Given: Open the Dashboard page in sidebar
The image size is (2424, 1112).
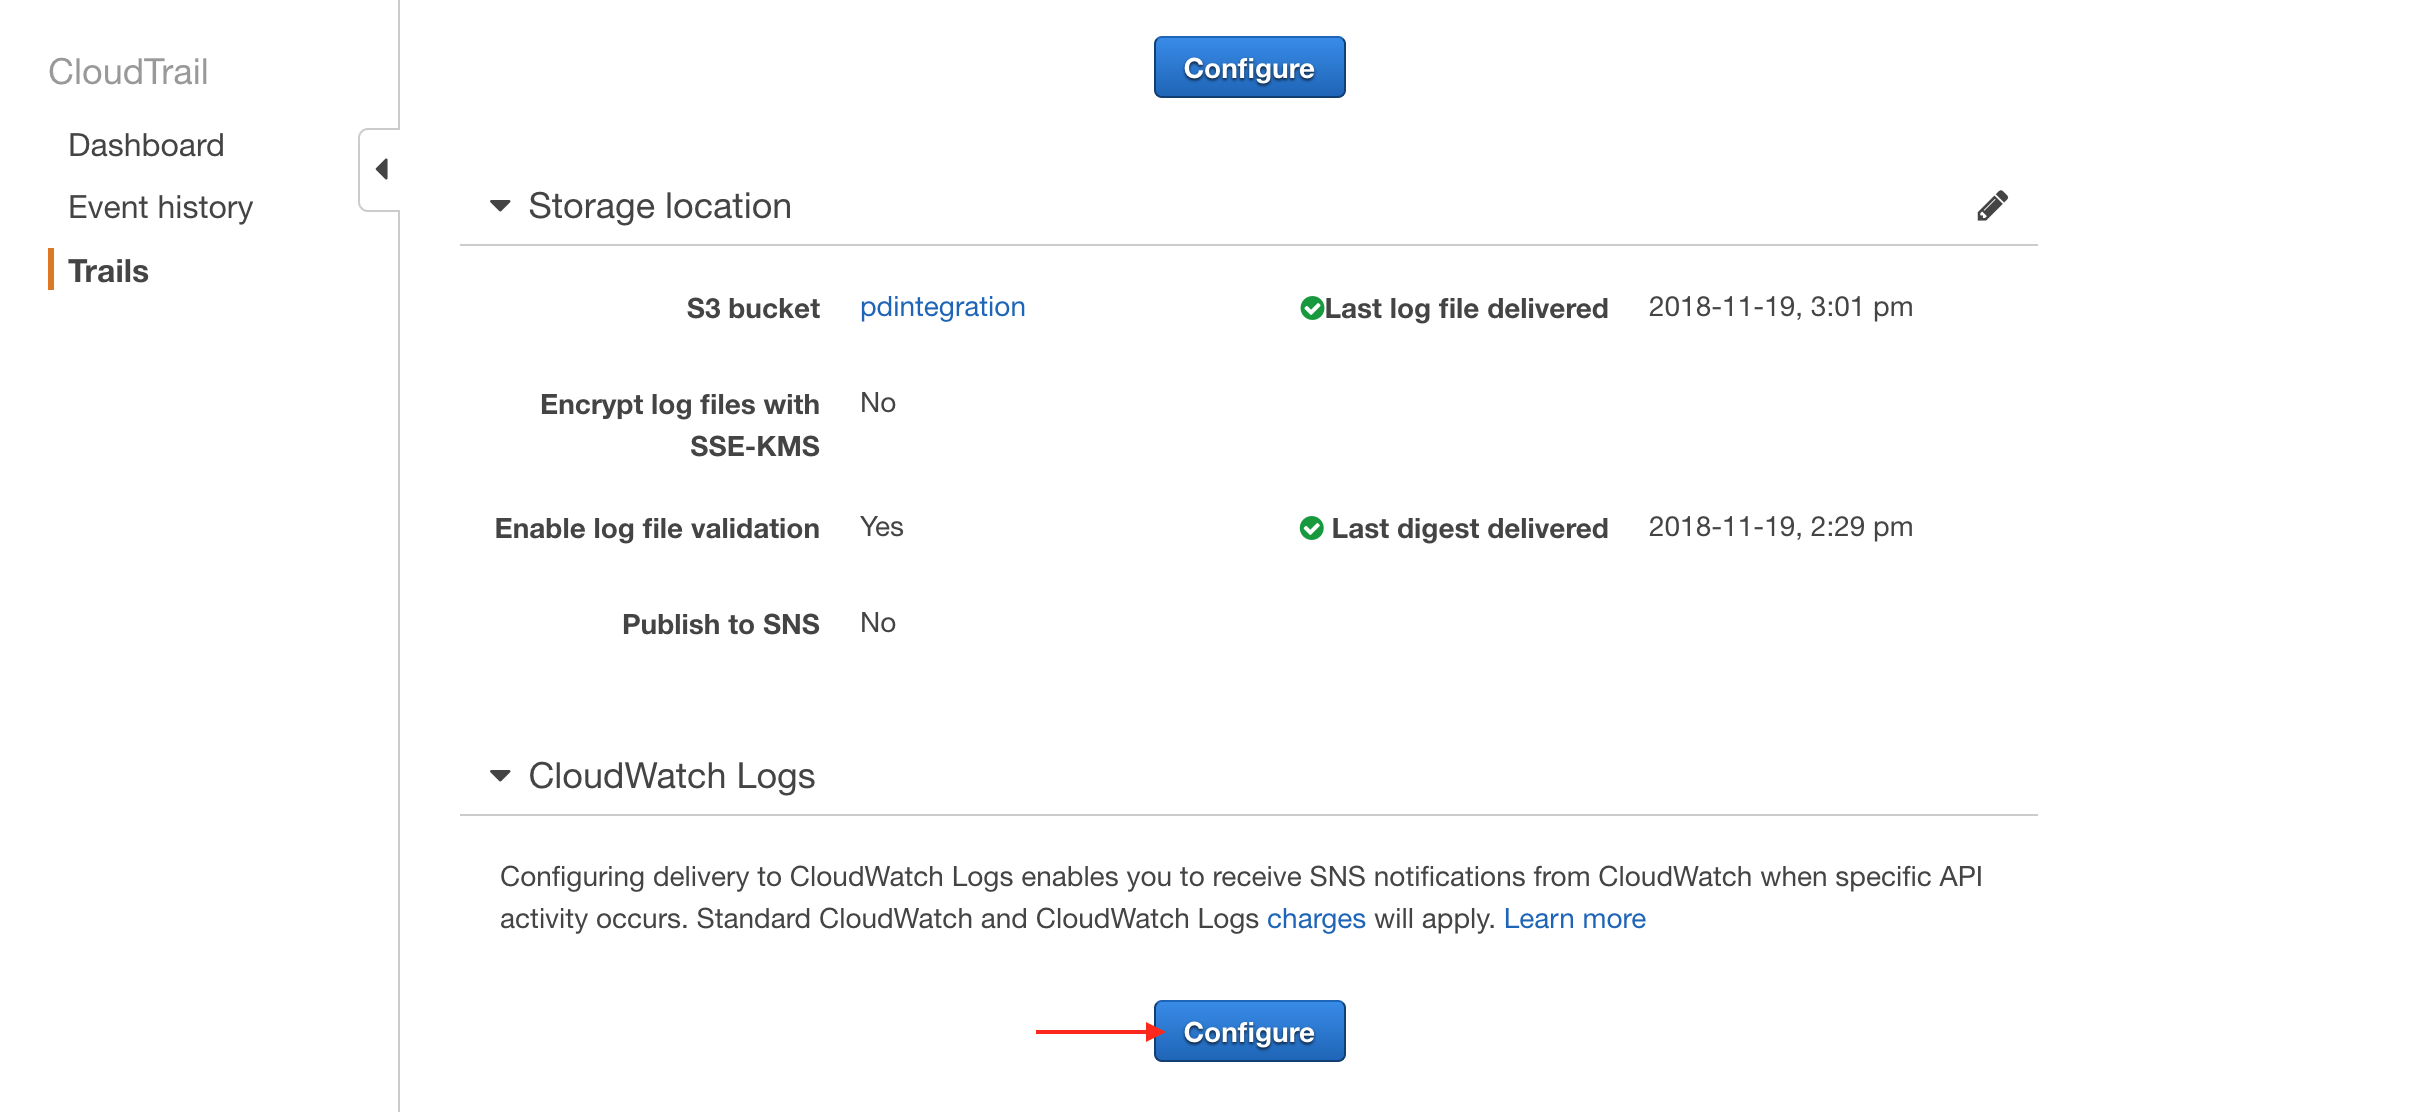Looking at the screenshot, I should pos(146,145).
